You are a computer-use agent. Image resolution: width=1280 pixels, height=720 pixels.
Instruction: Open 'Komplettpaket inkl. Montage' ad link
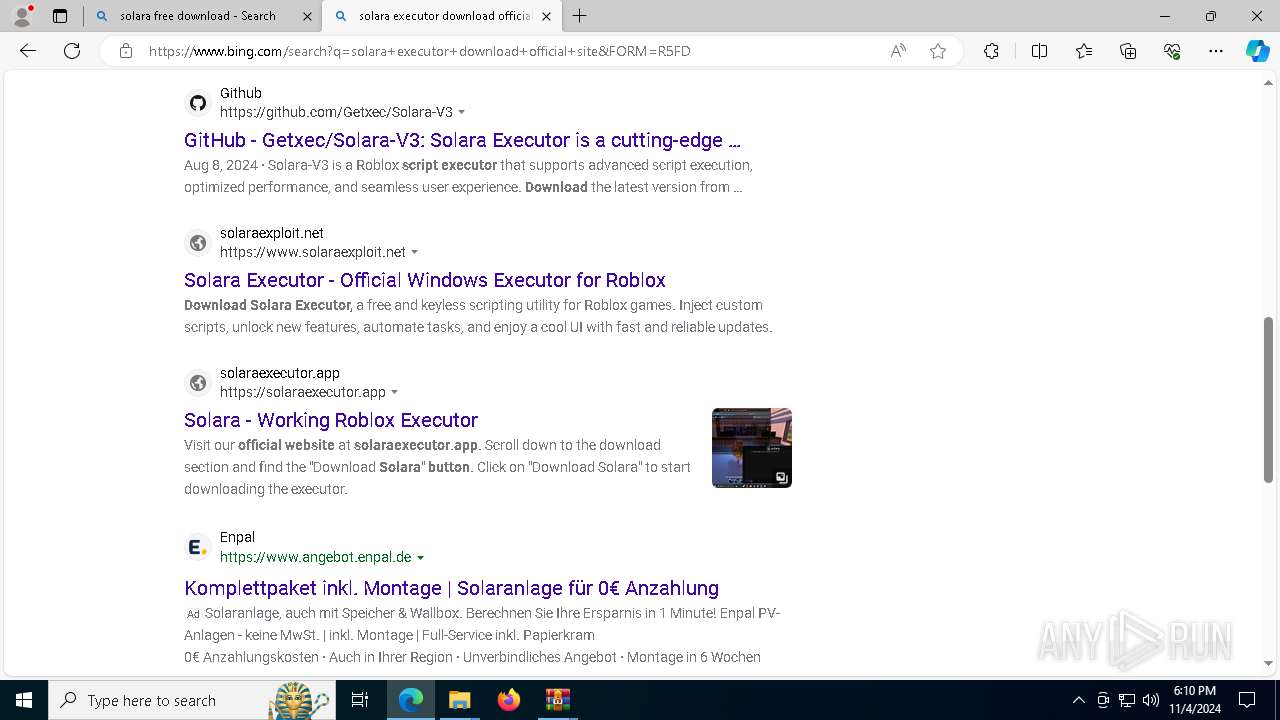pos(451,588)
